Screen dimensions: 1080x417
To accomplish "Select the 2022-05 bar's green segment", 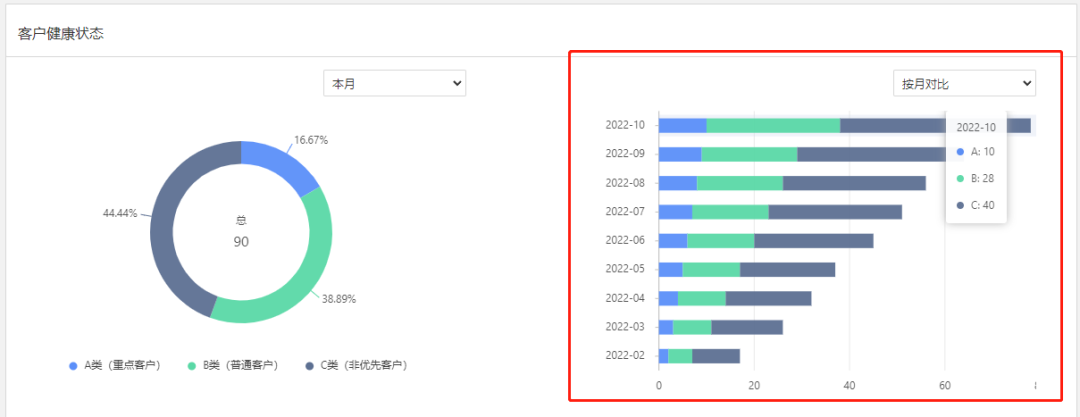I will click(711, 269).
